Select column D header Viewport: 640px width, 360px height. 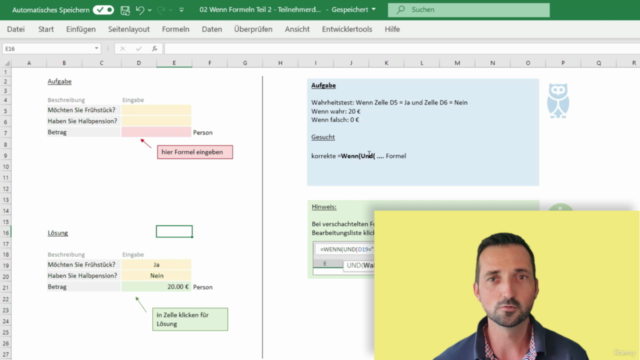point(139,63)
